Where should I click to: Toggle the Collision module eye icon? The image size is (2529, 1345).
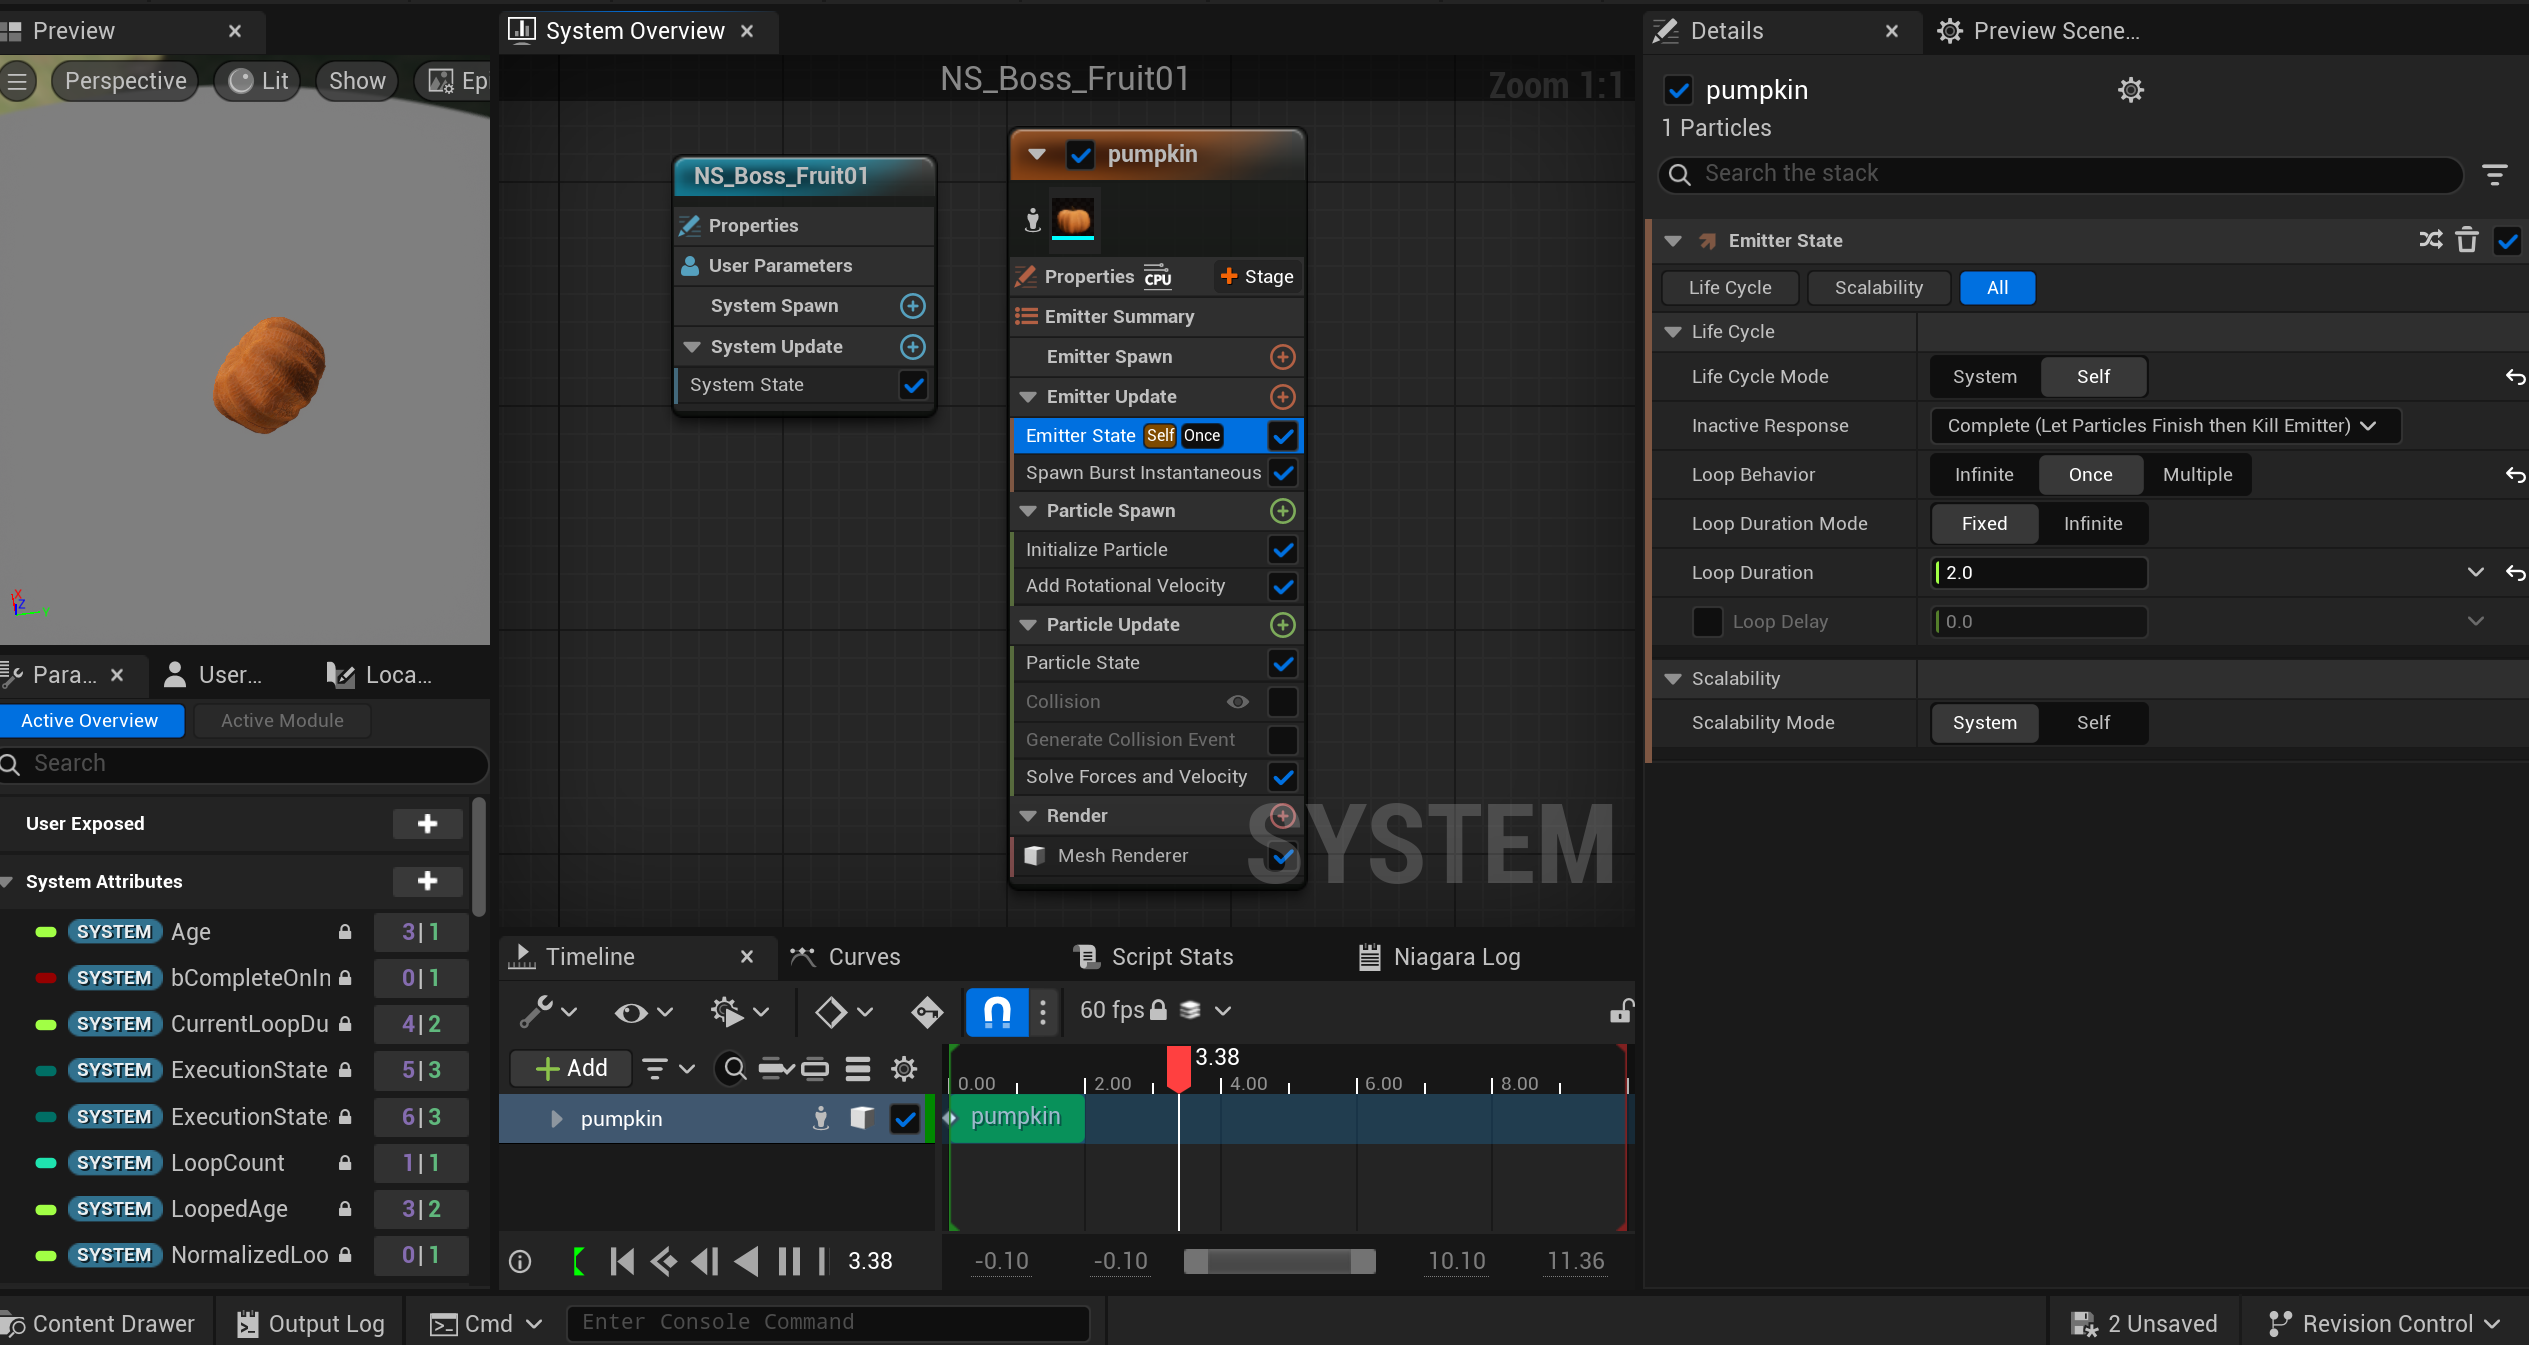[1237, 702]
